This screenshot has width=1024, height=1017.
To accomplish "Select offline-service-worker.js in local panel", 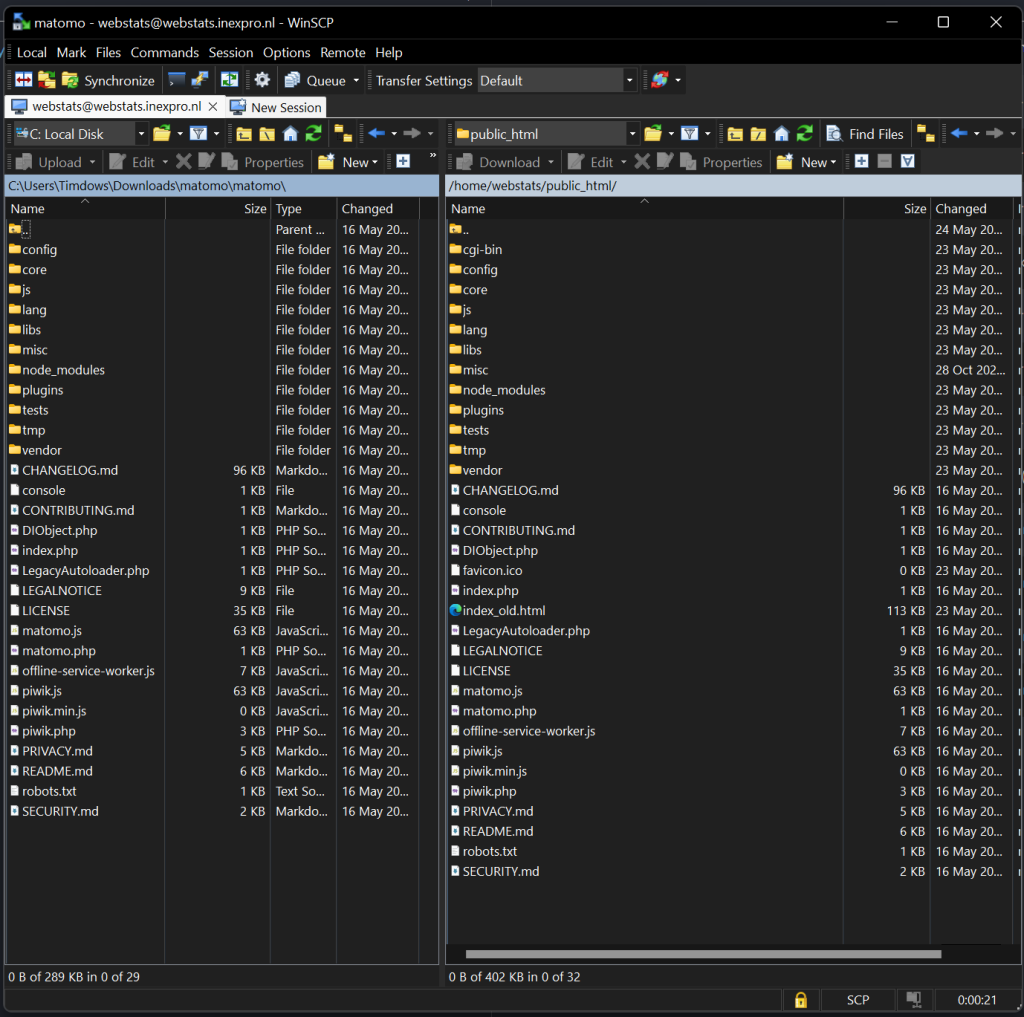I will click(88, 671).
